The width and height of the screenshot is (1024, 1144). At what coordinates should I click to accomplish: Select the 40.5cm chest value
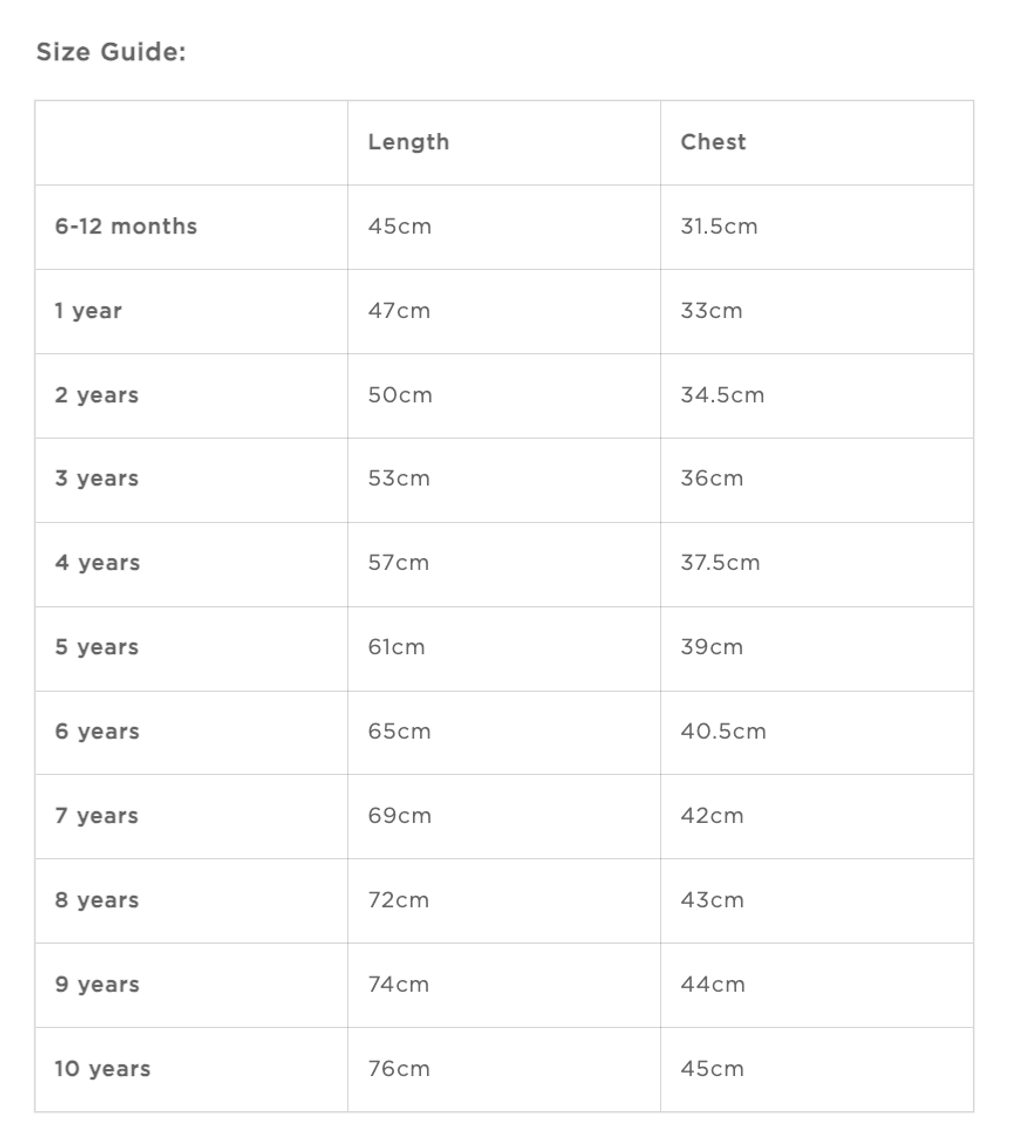(x=723, y=732)
